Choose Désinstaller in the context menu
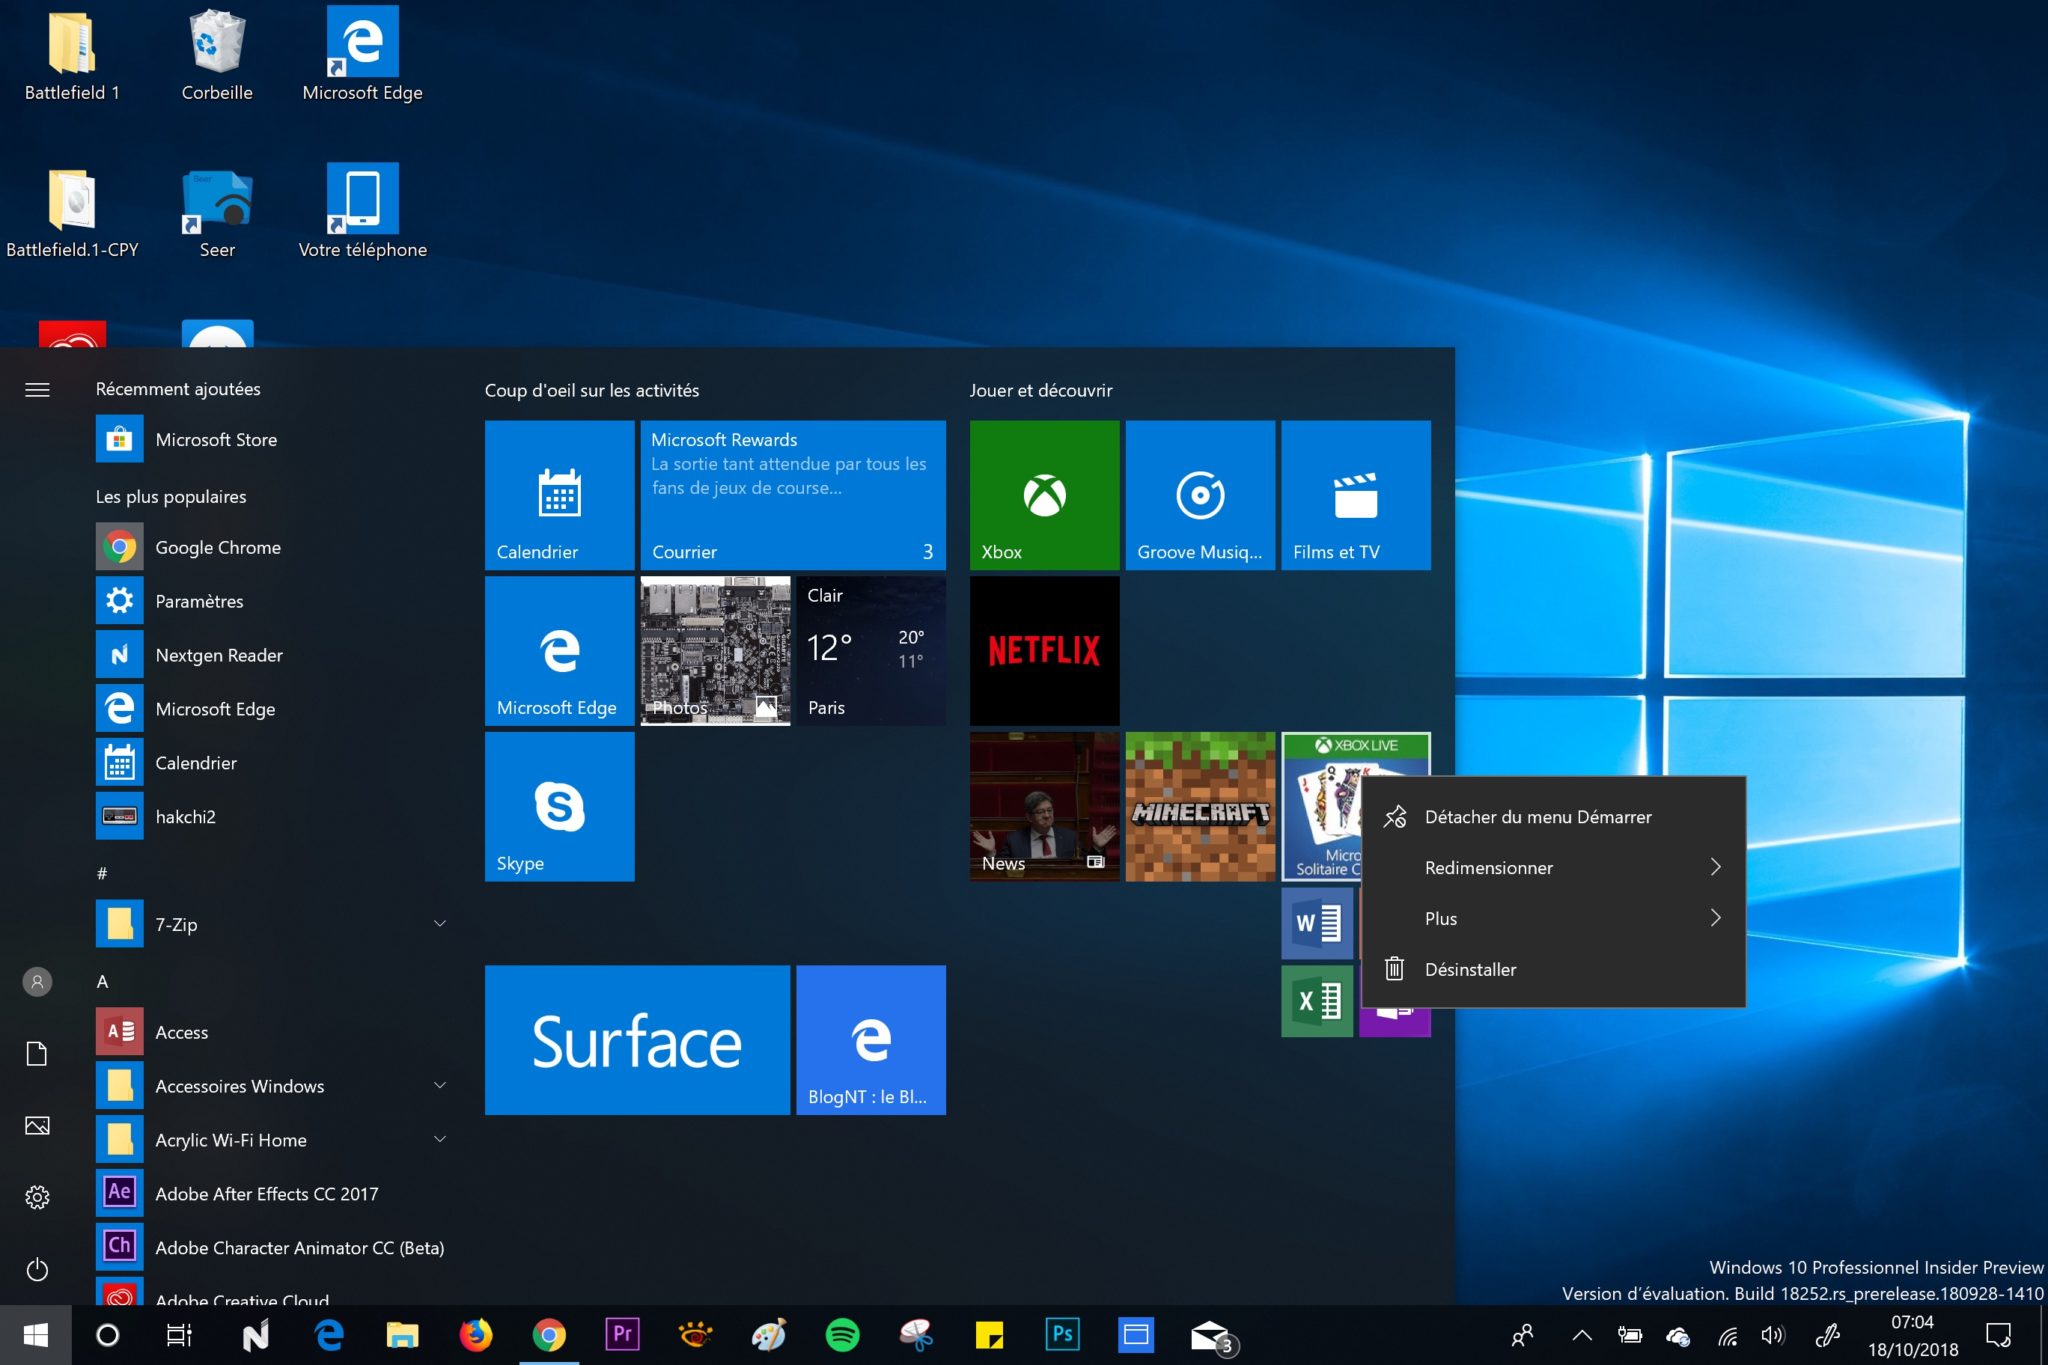This screenshot has width=2048, height=1365. pyautogui.click(x=1554, y=969)
